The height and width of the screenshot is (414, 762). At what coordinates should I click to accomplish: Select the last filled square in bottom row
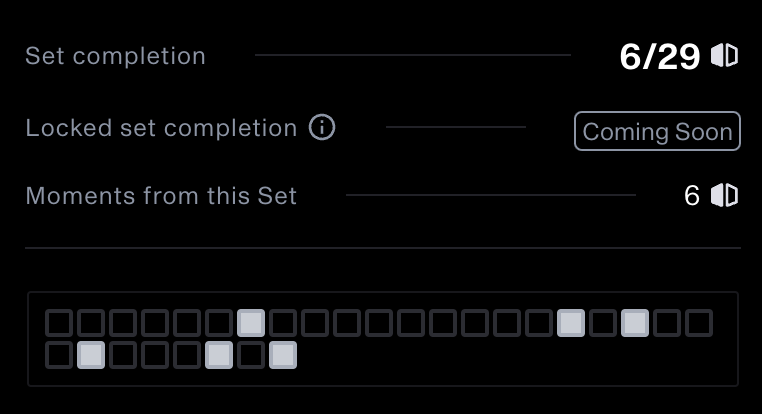(283, 355)
